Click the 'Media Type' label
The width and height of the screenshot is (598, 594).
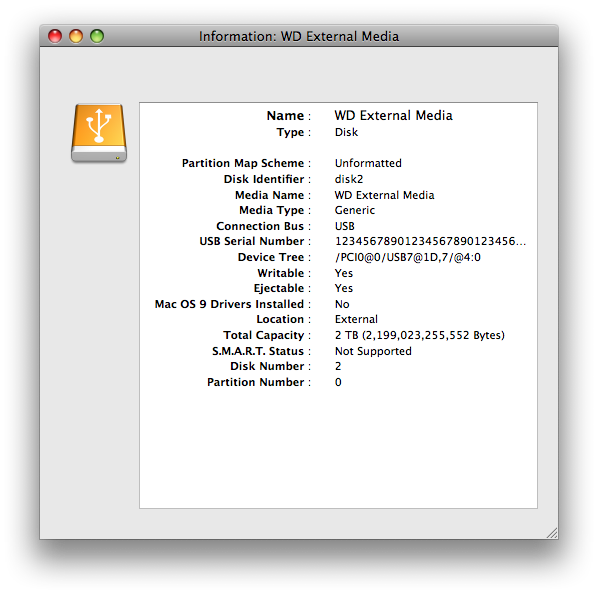[x=272, y=210]
